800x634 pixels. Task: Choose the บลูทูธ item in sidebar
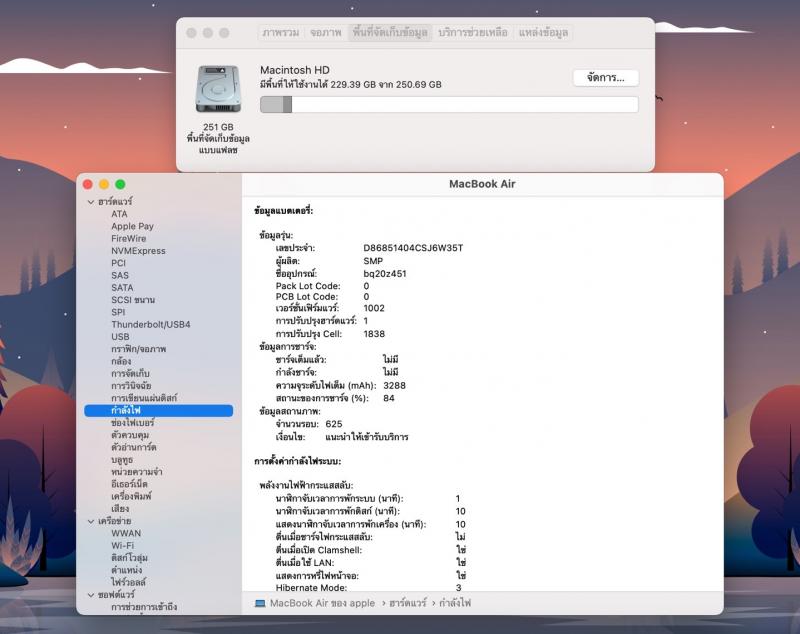[x=122, y=460]
